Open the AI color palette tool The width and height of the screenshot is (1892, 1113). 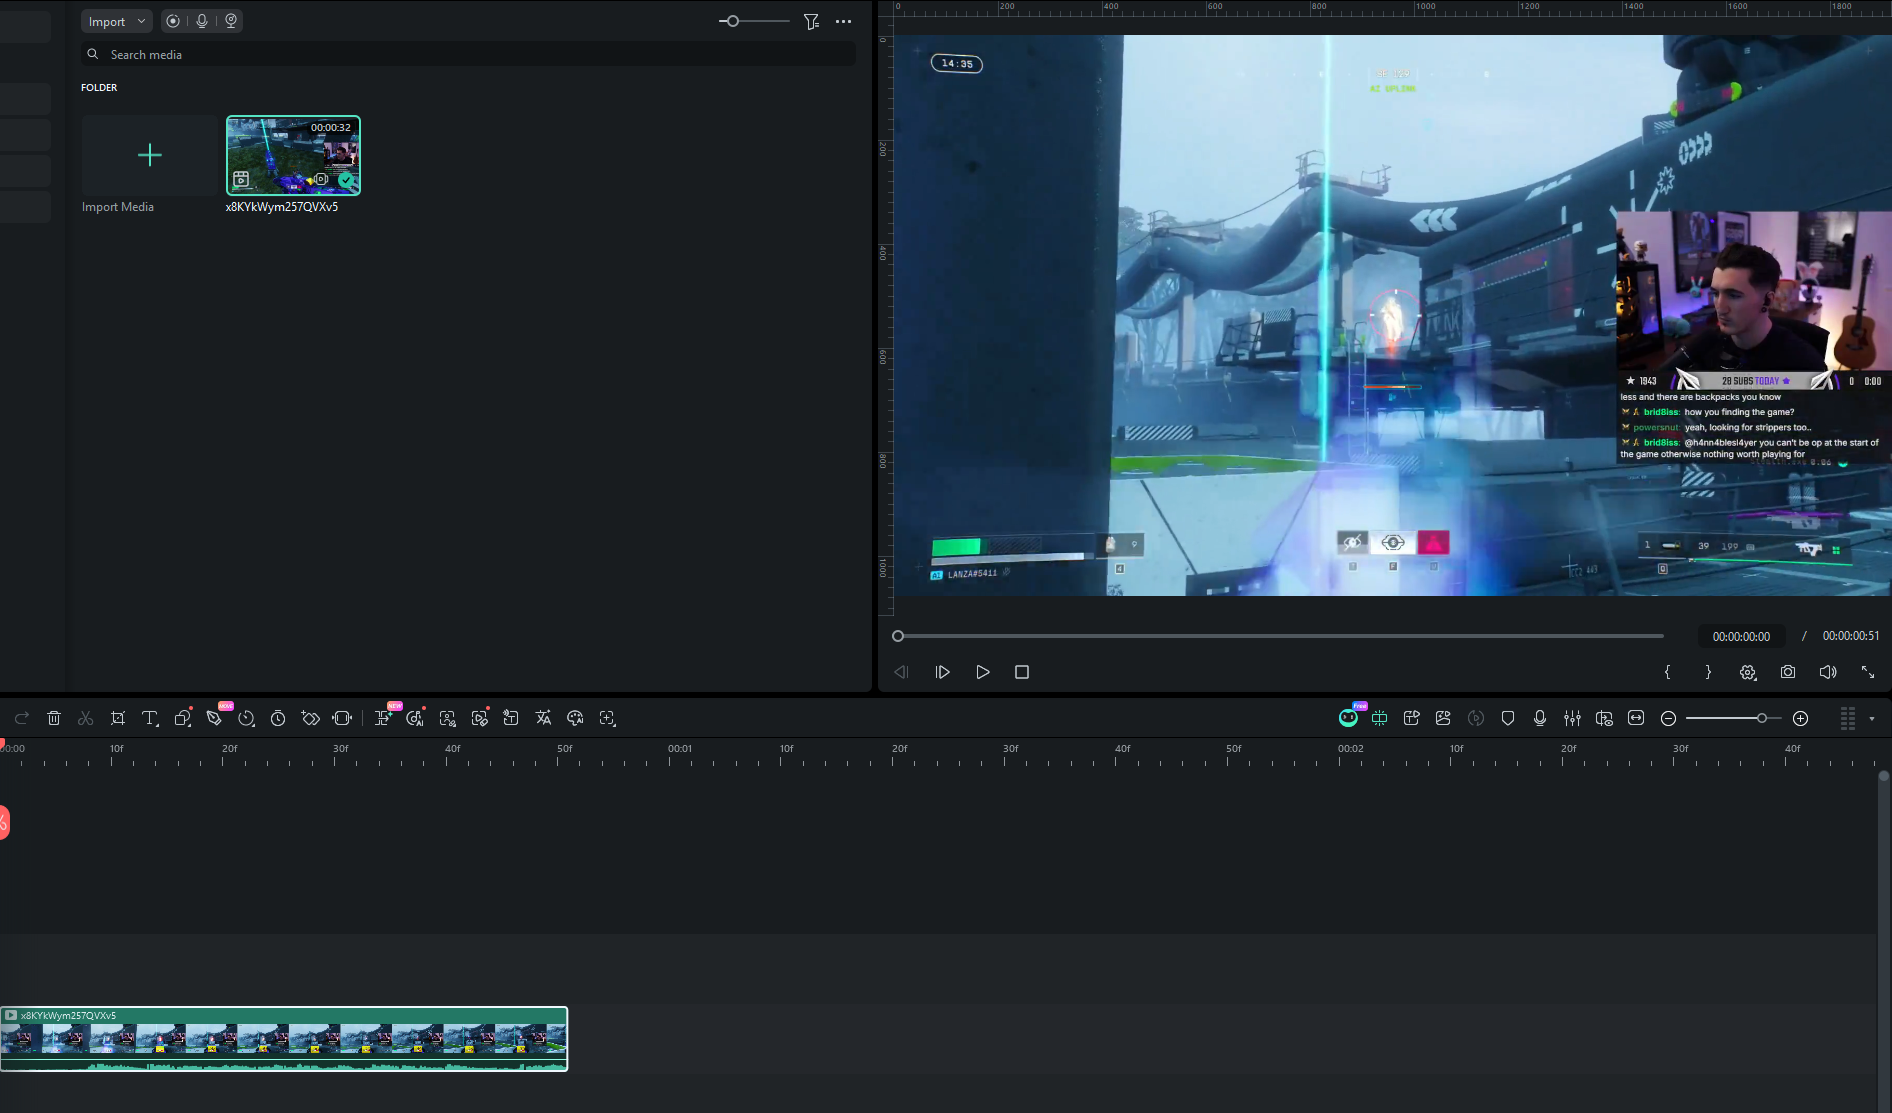[575, 718]
